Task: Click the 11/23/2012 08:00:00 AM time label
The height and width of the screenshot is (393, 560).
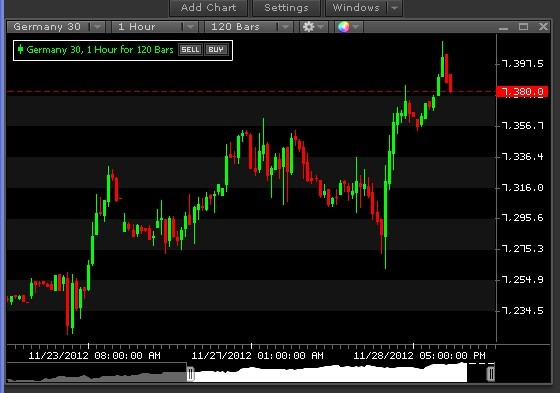Action: pos(94,356)
